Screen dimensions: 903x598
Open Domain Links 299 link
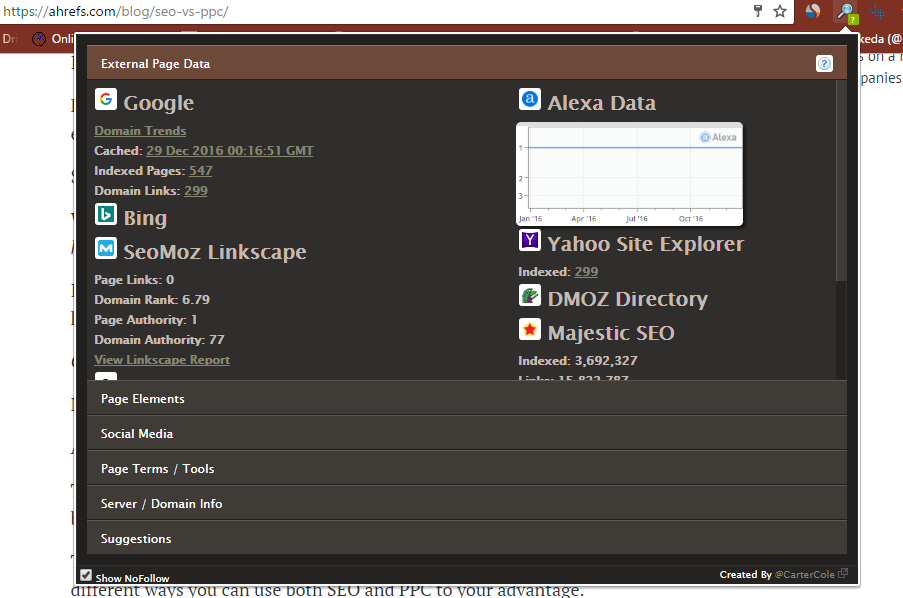196,191
